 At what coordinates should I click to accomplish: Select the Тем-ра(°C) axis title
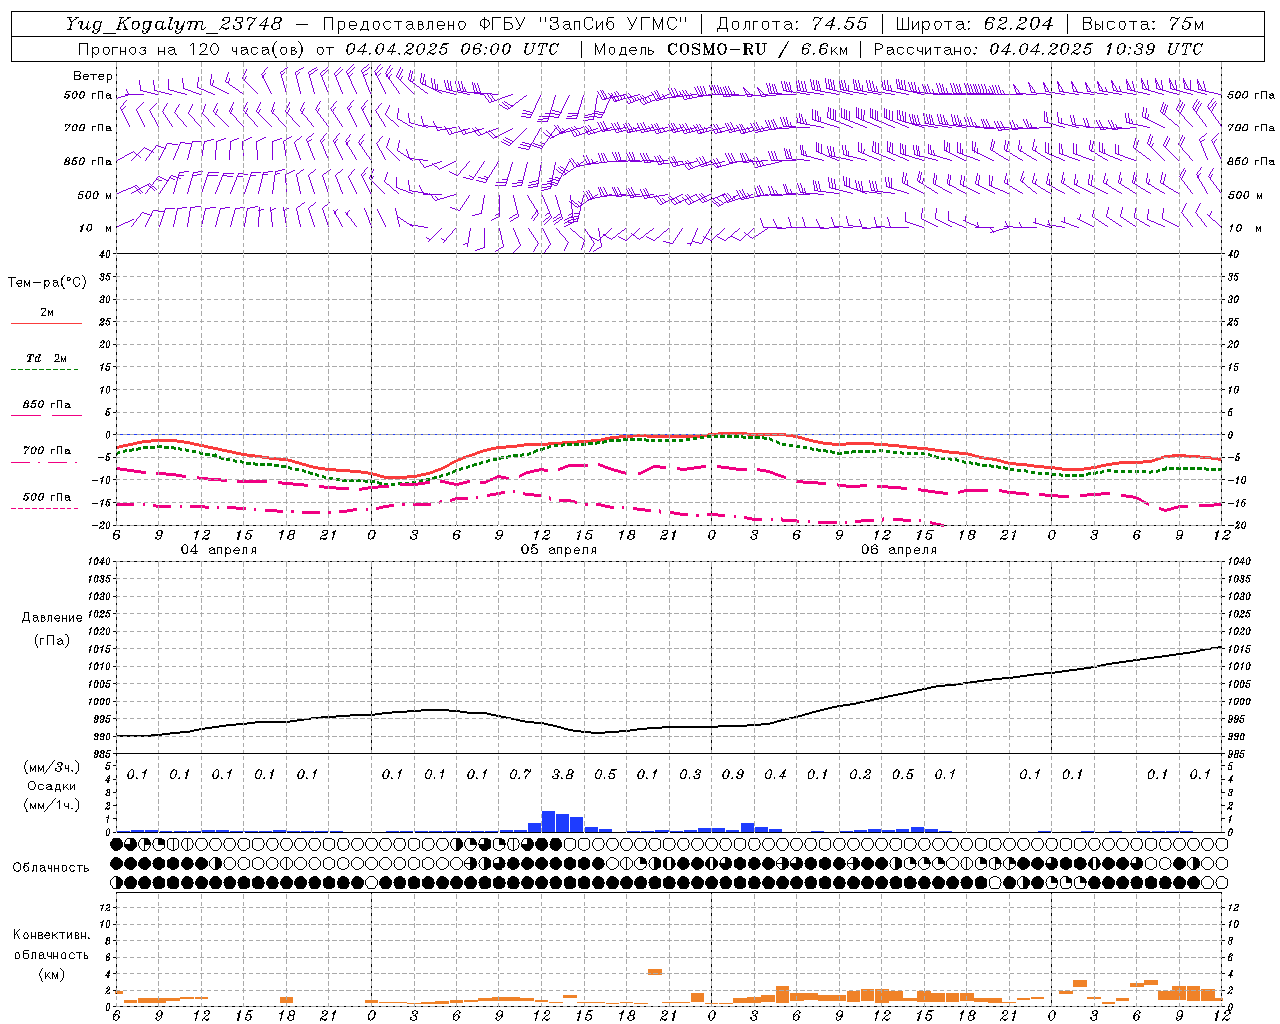(x=47, y=283)
